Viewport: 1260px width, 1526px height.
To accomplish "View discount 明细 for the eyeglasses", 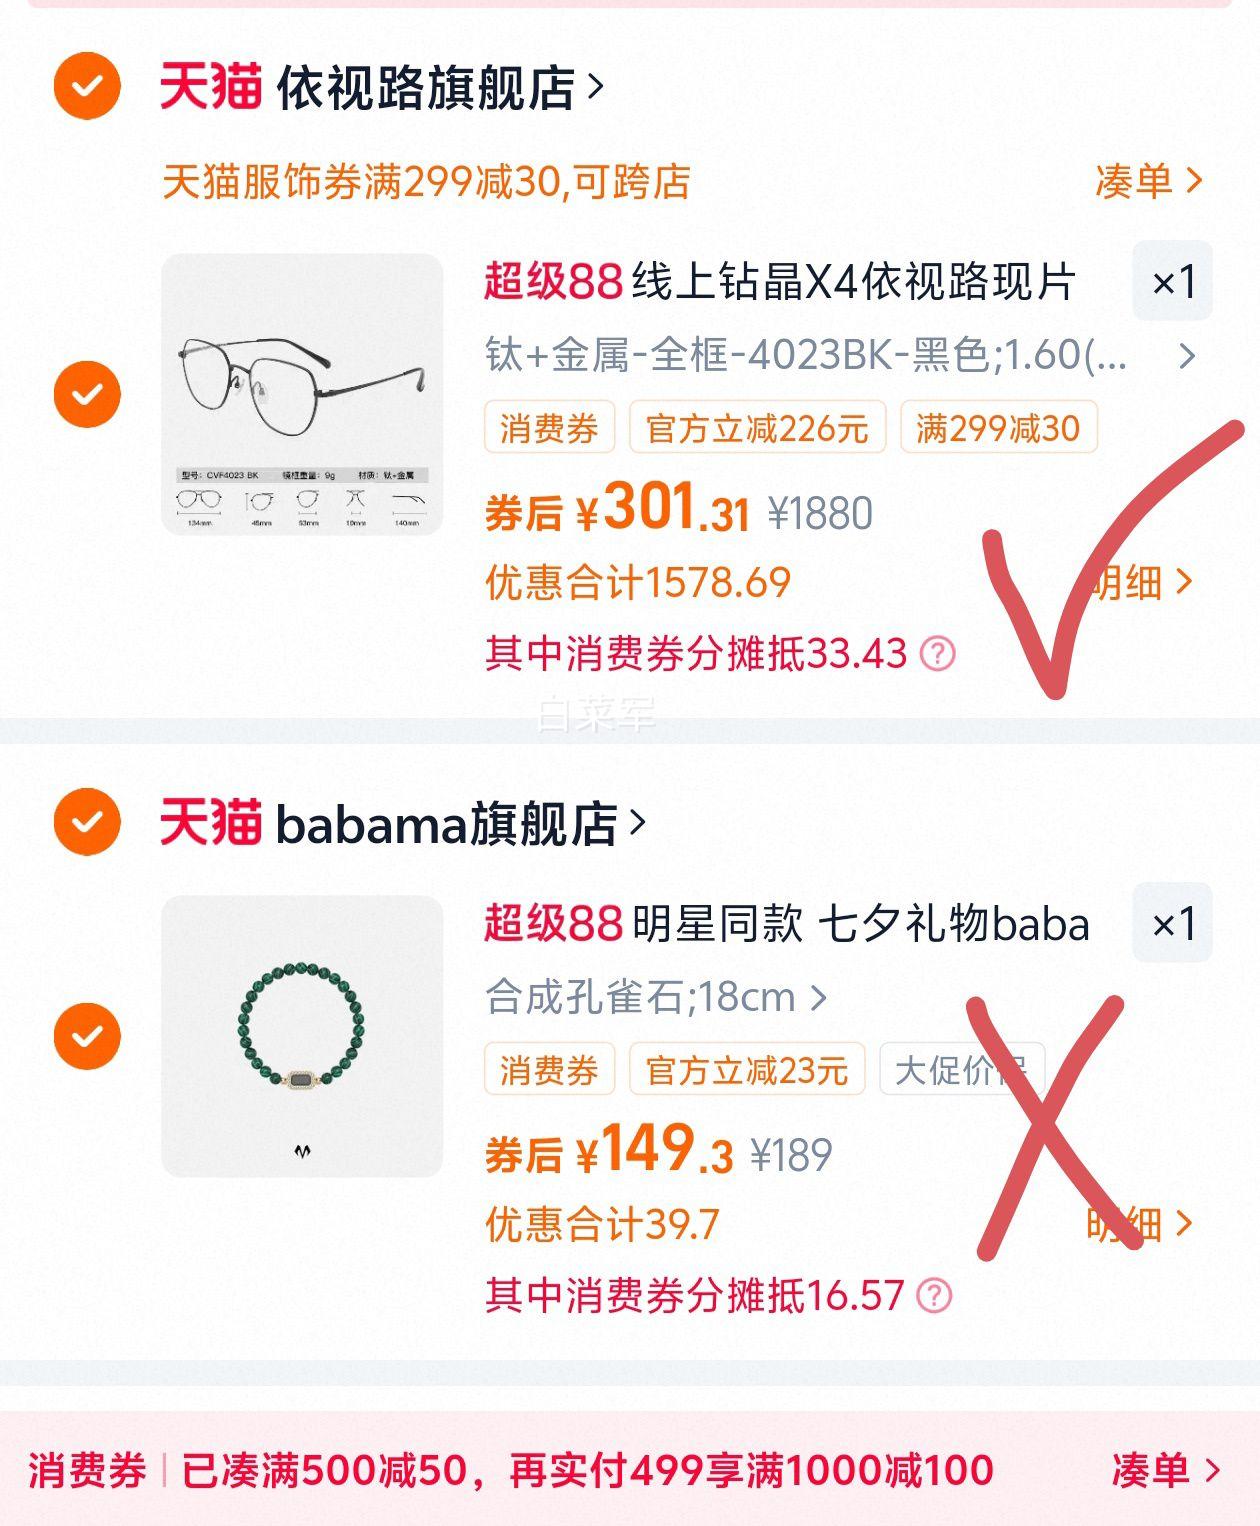I will point(1140,581).
